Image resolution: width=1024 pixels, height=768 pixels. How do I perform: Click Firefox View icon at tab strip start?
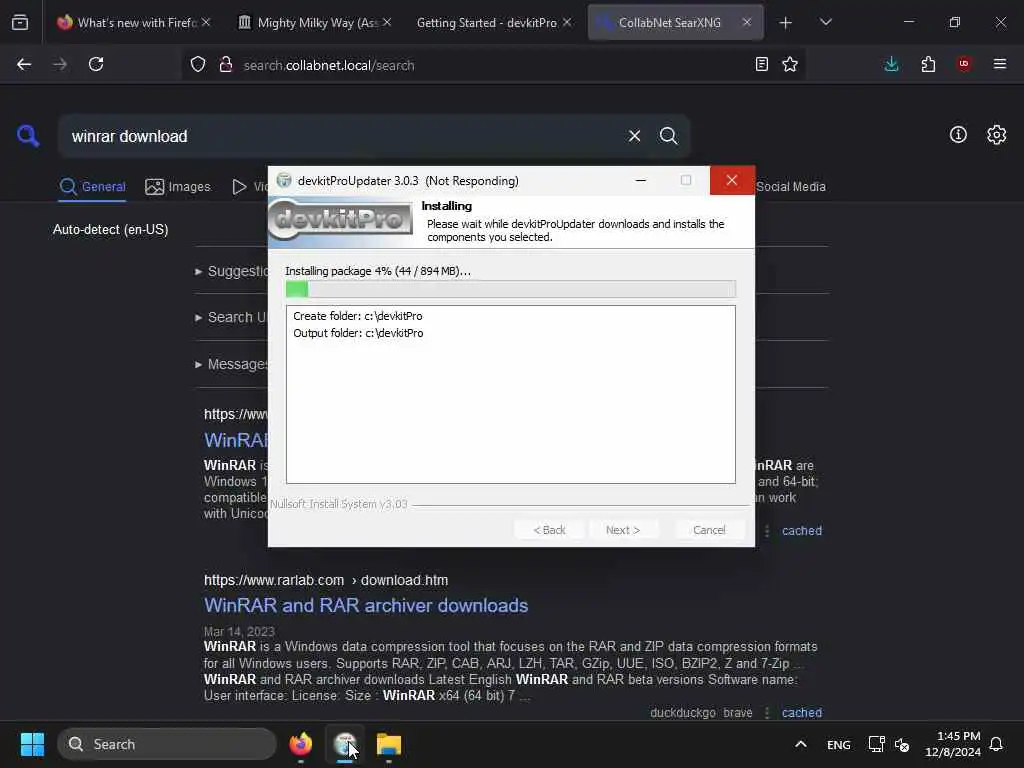(x=20, y=23)
